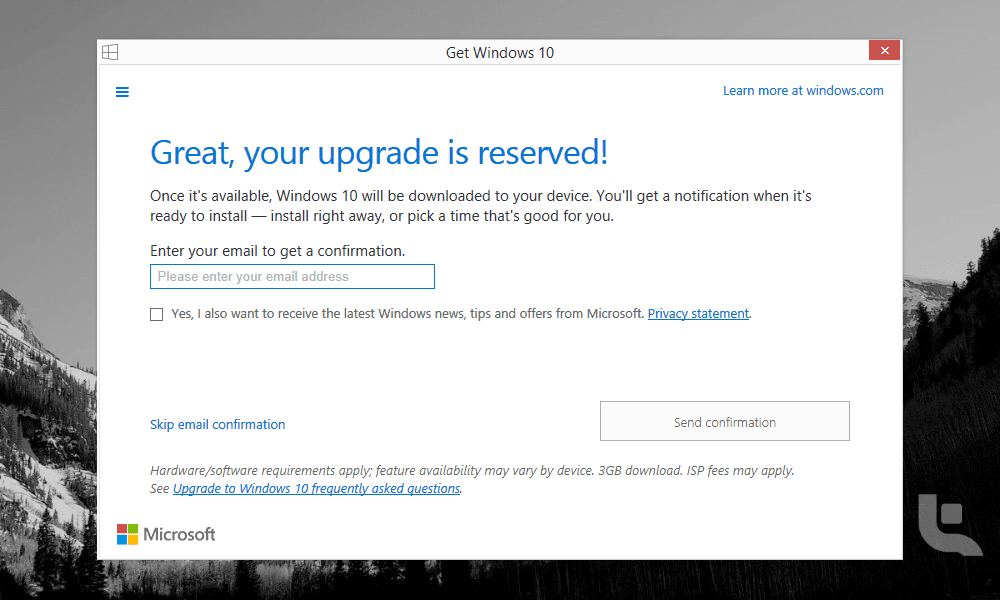Click the 'Once it's available, Windows 10' paragraph
1000x600 pixels.
pos(481,206)
